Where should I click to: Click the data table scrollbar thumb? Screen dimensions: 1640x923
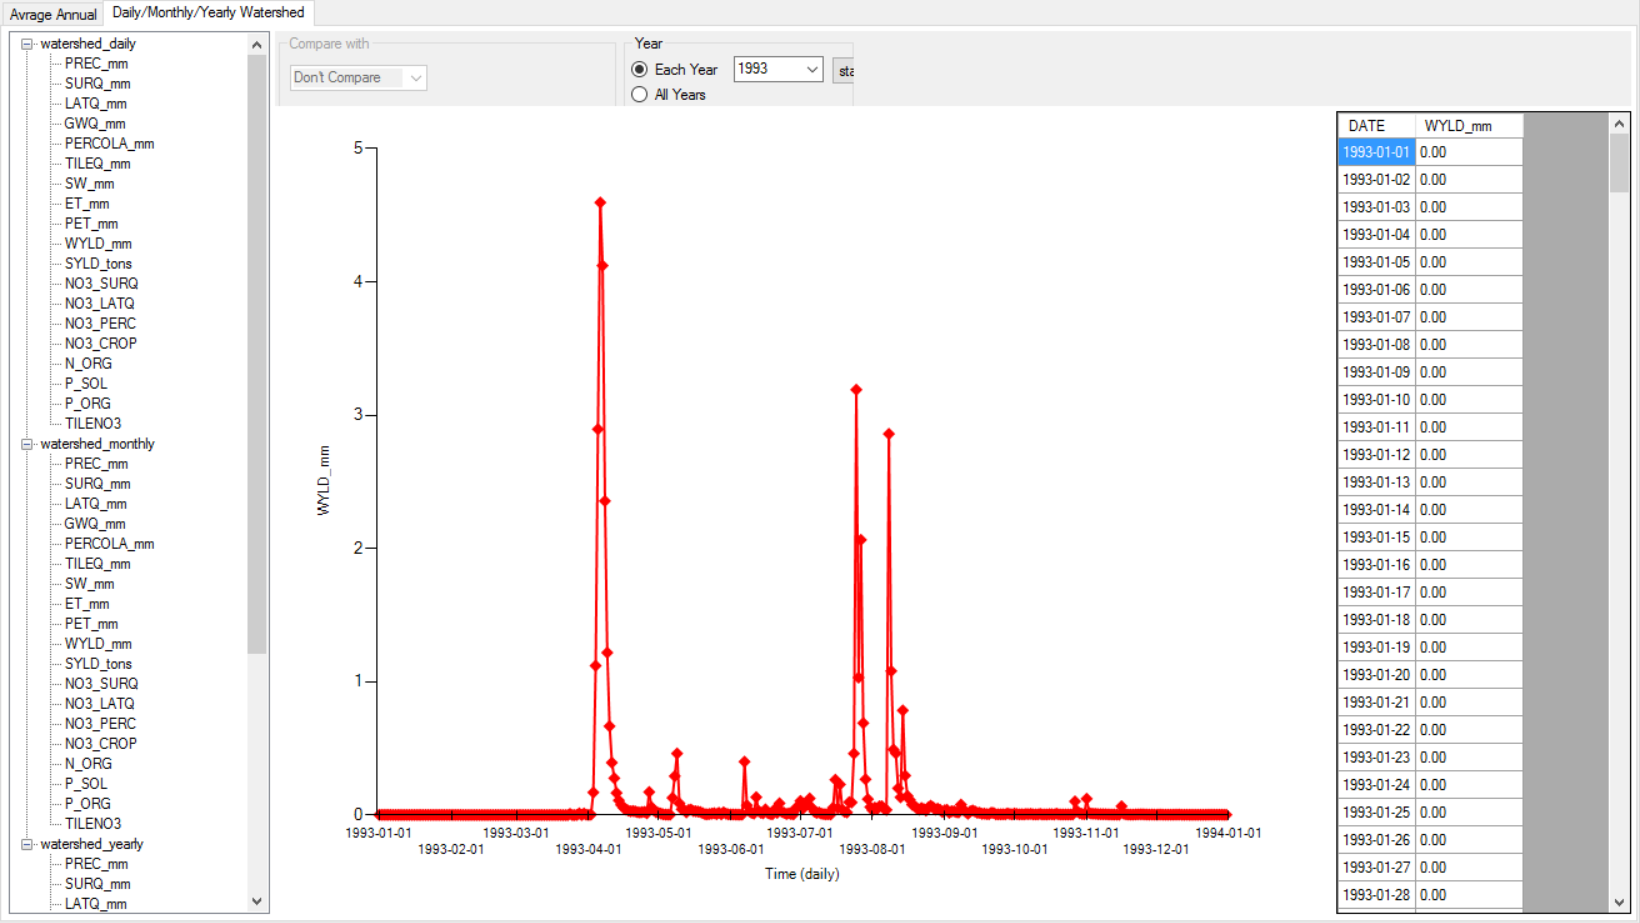(x=1619, y=163)
